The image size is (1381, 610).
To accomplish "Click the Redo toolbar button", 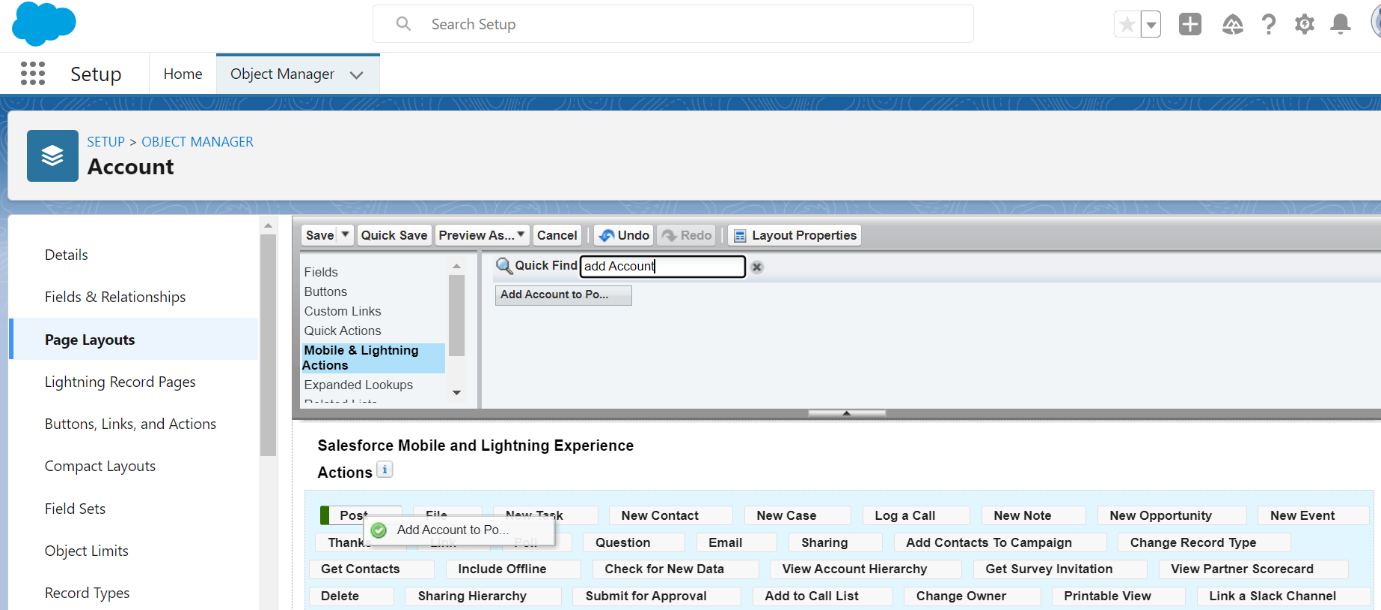I will 686,235.
